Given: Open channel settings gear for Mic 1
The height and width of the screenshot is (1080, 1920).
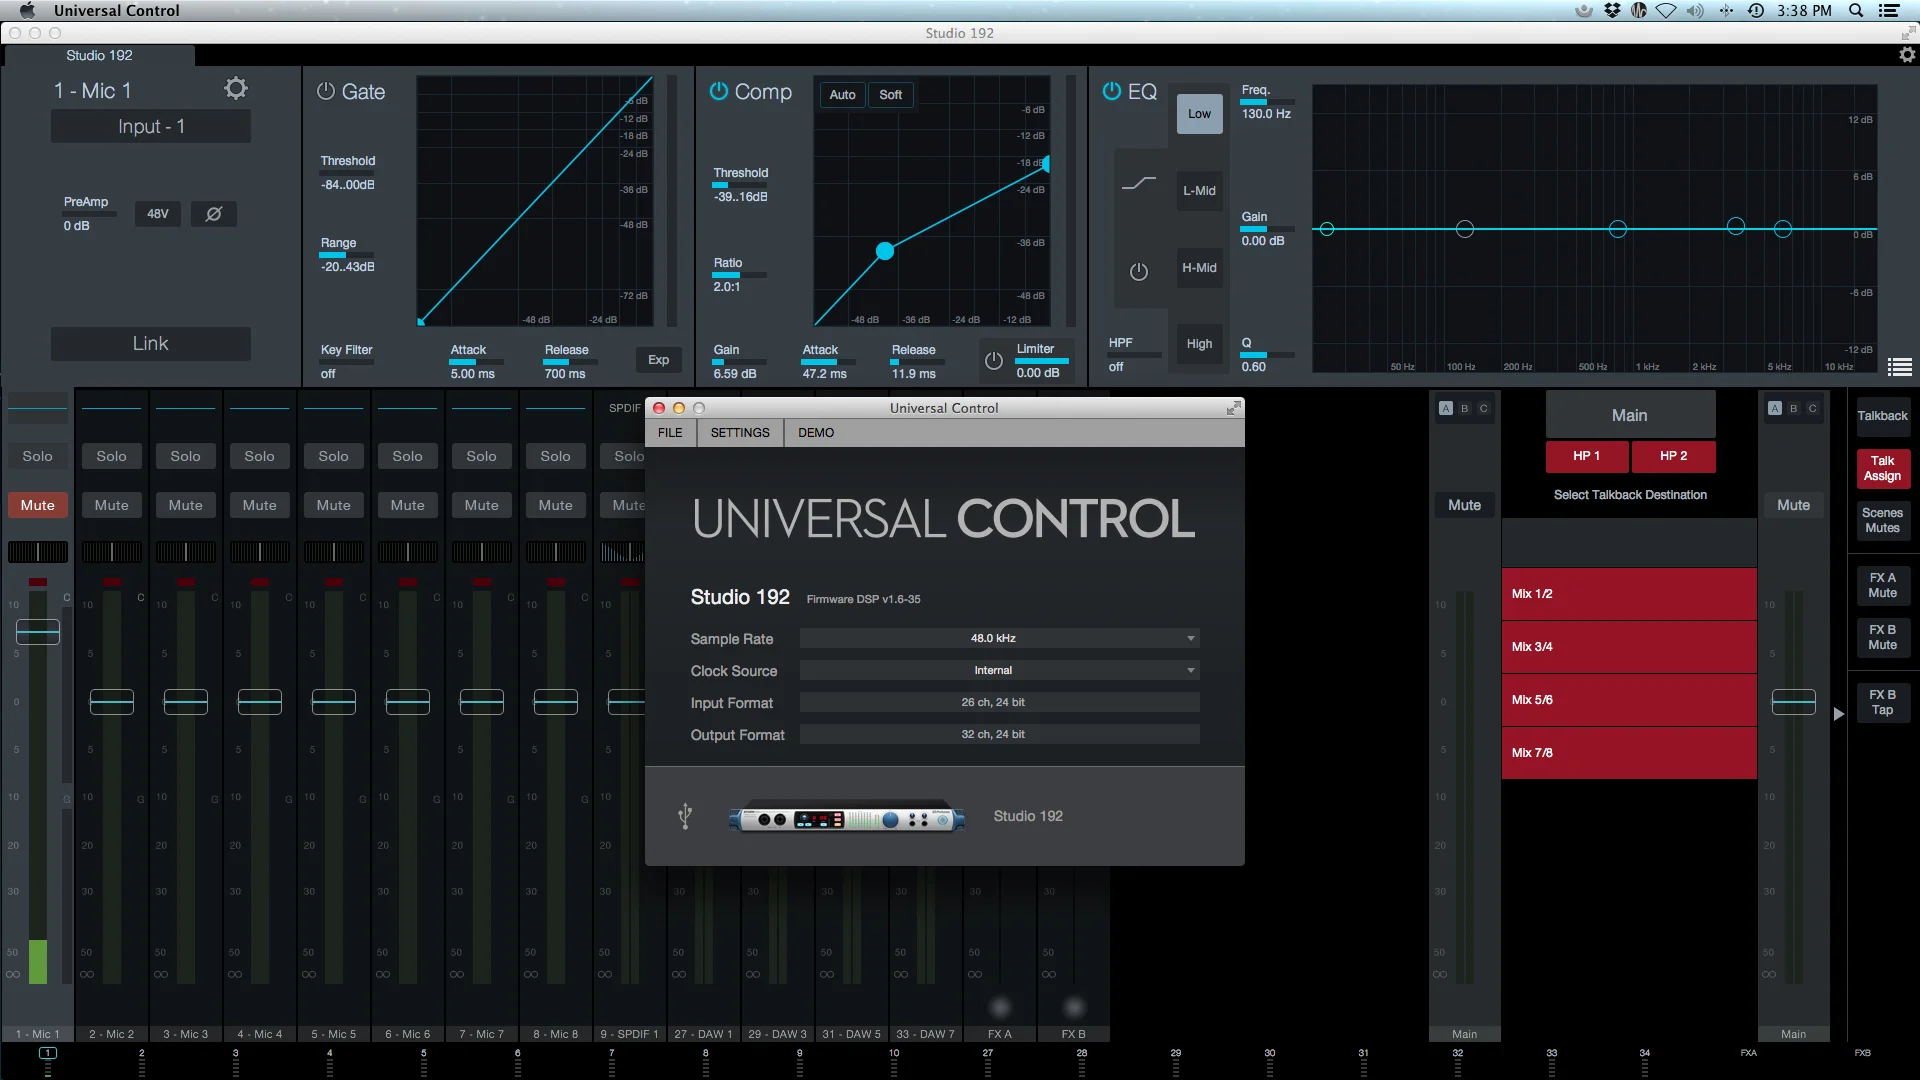Looking at the screenshot, I should click(235, 89).
